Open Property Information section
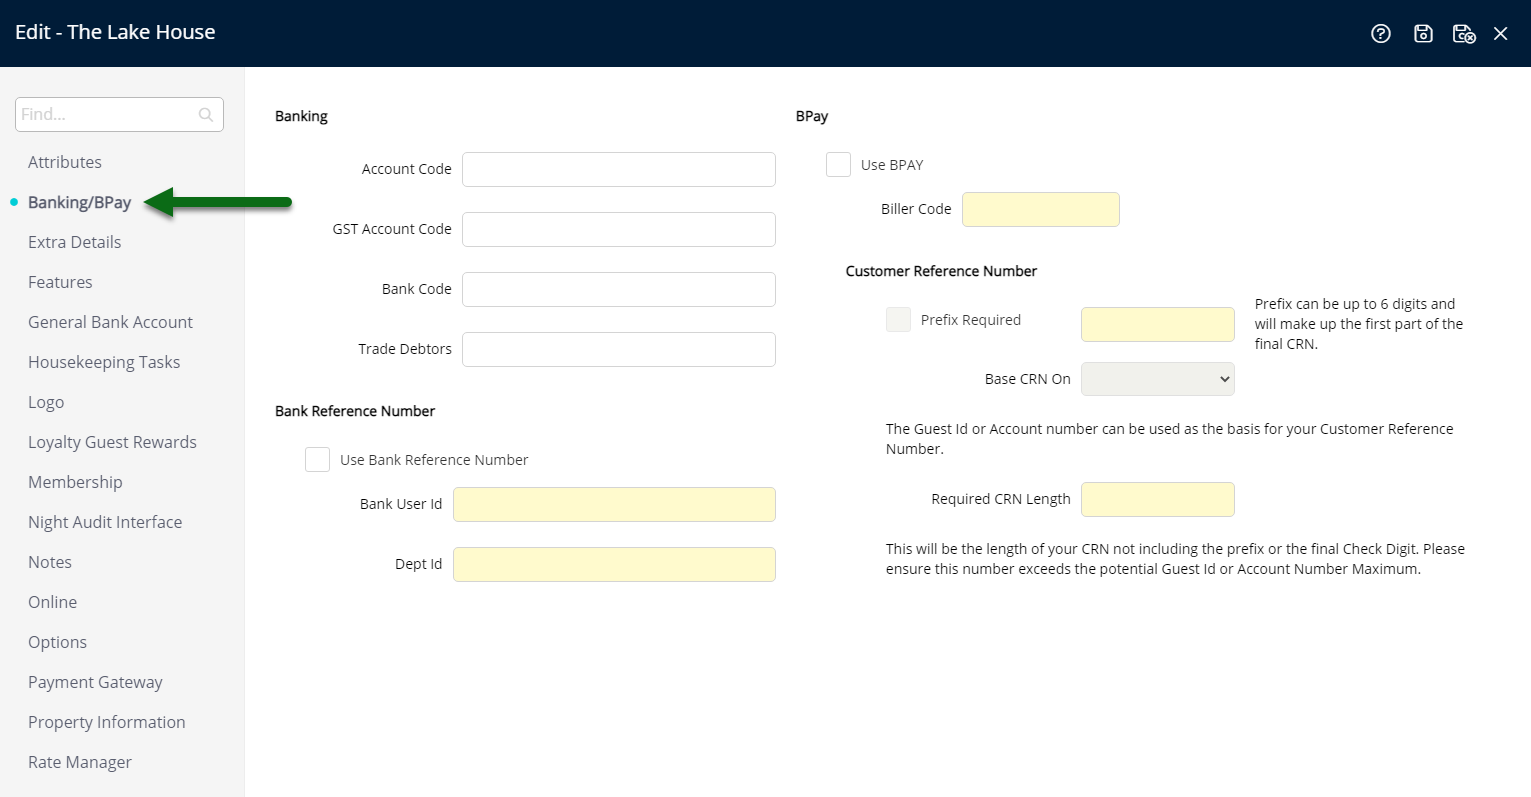 107,722
